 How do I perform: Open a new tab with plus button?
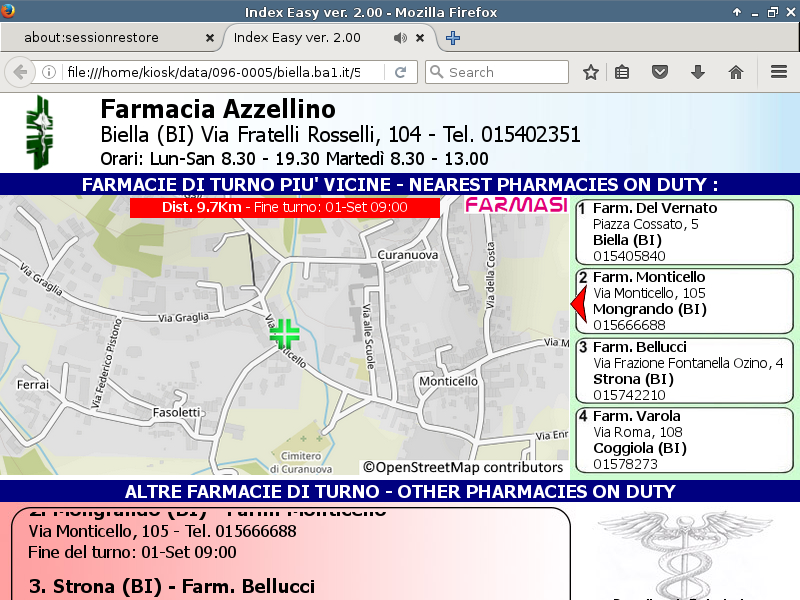tap(453, 38)
